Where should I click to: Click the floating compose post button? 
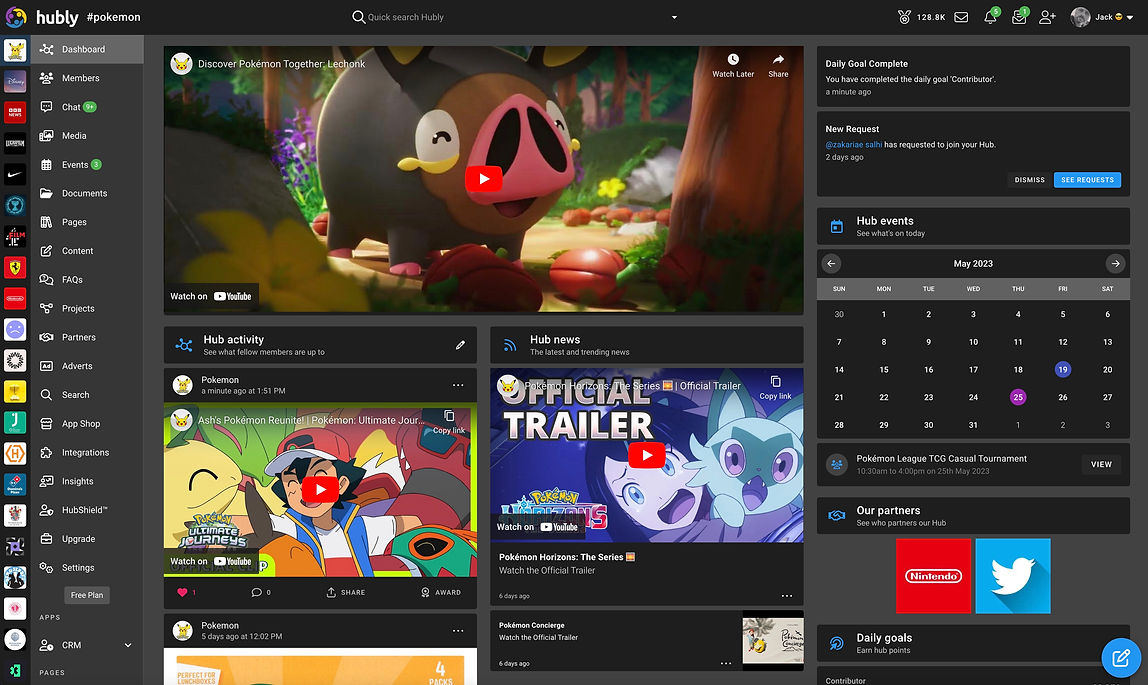point(1121,657)
